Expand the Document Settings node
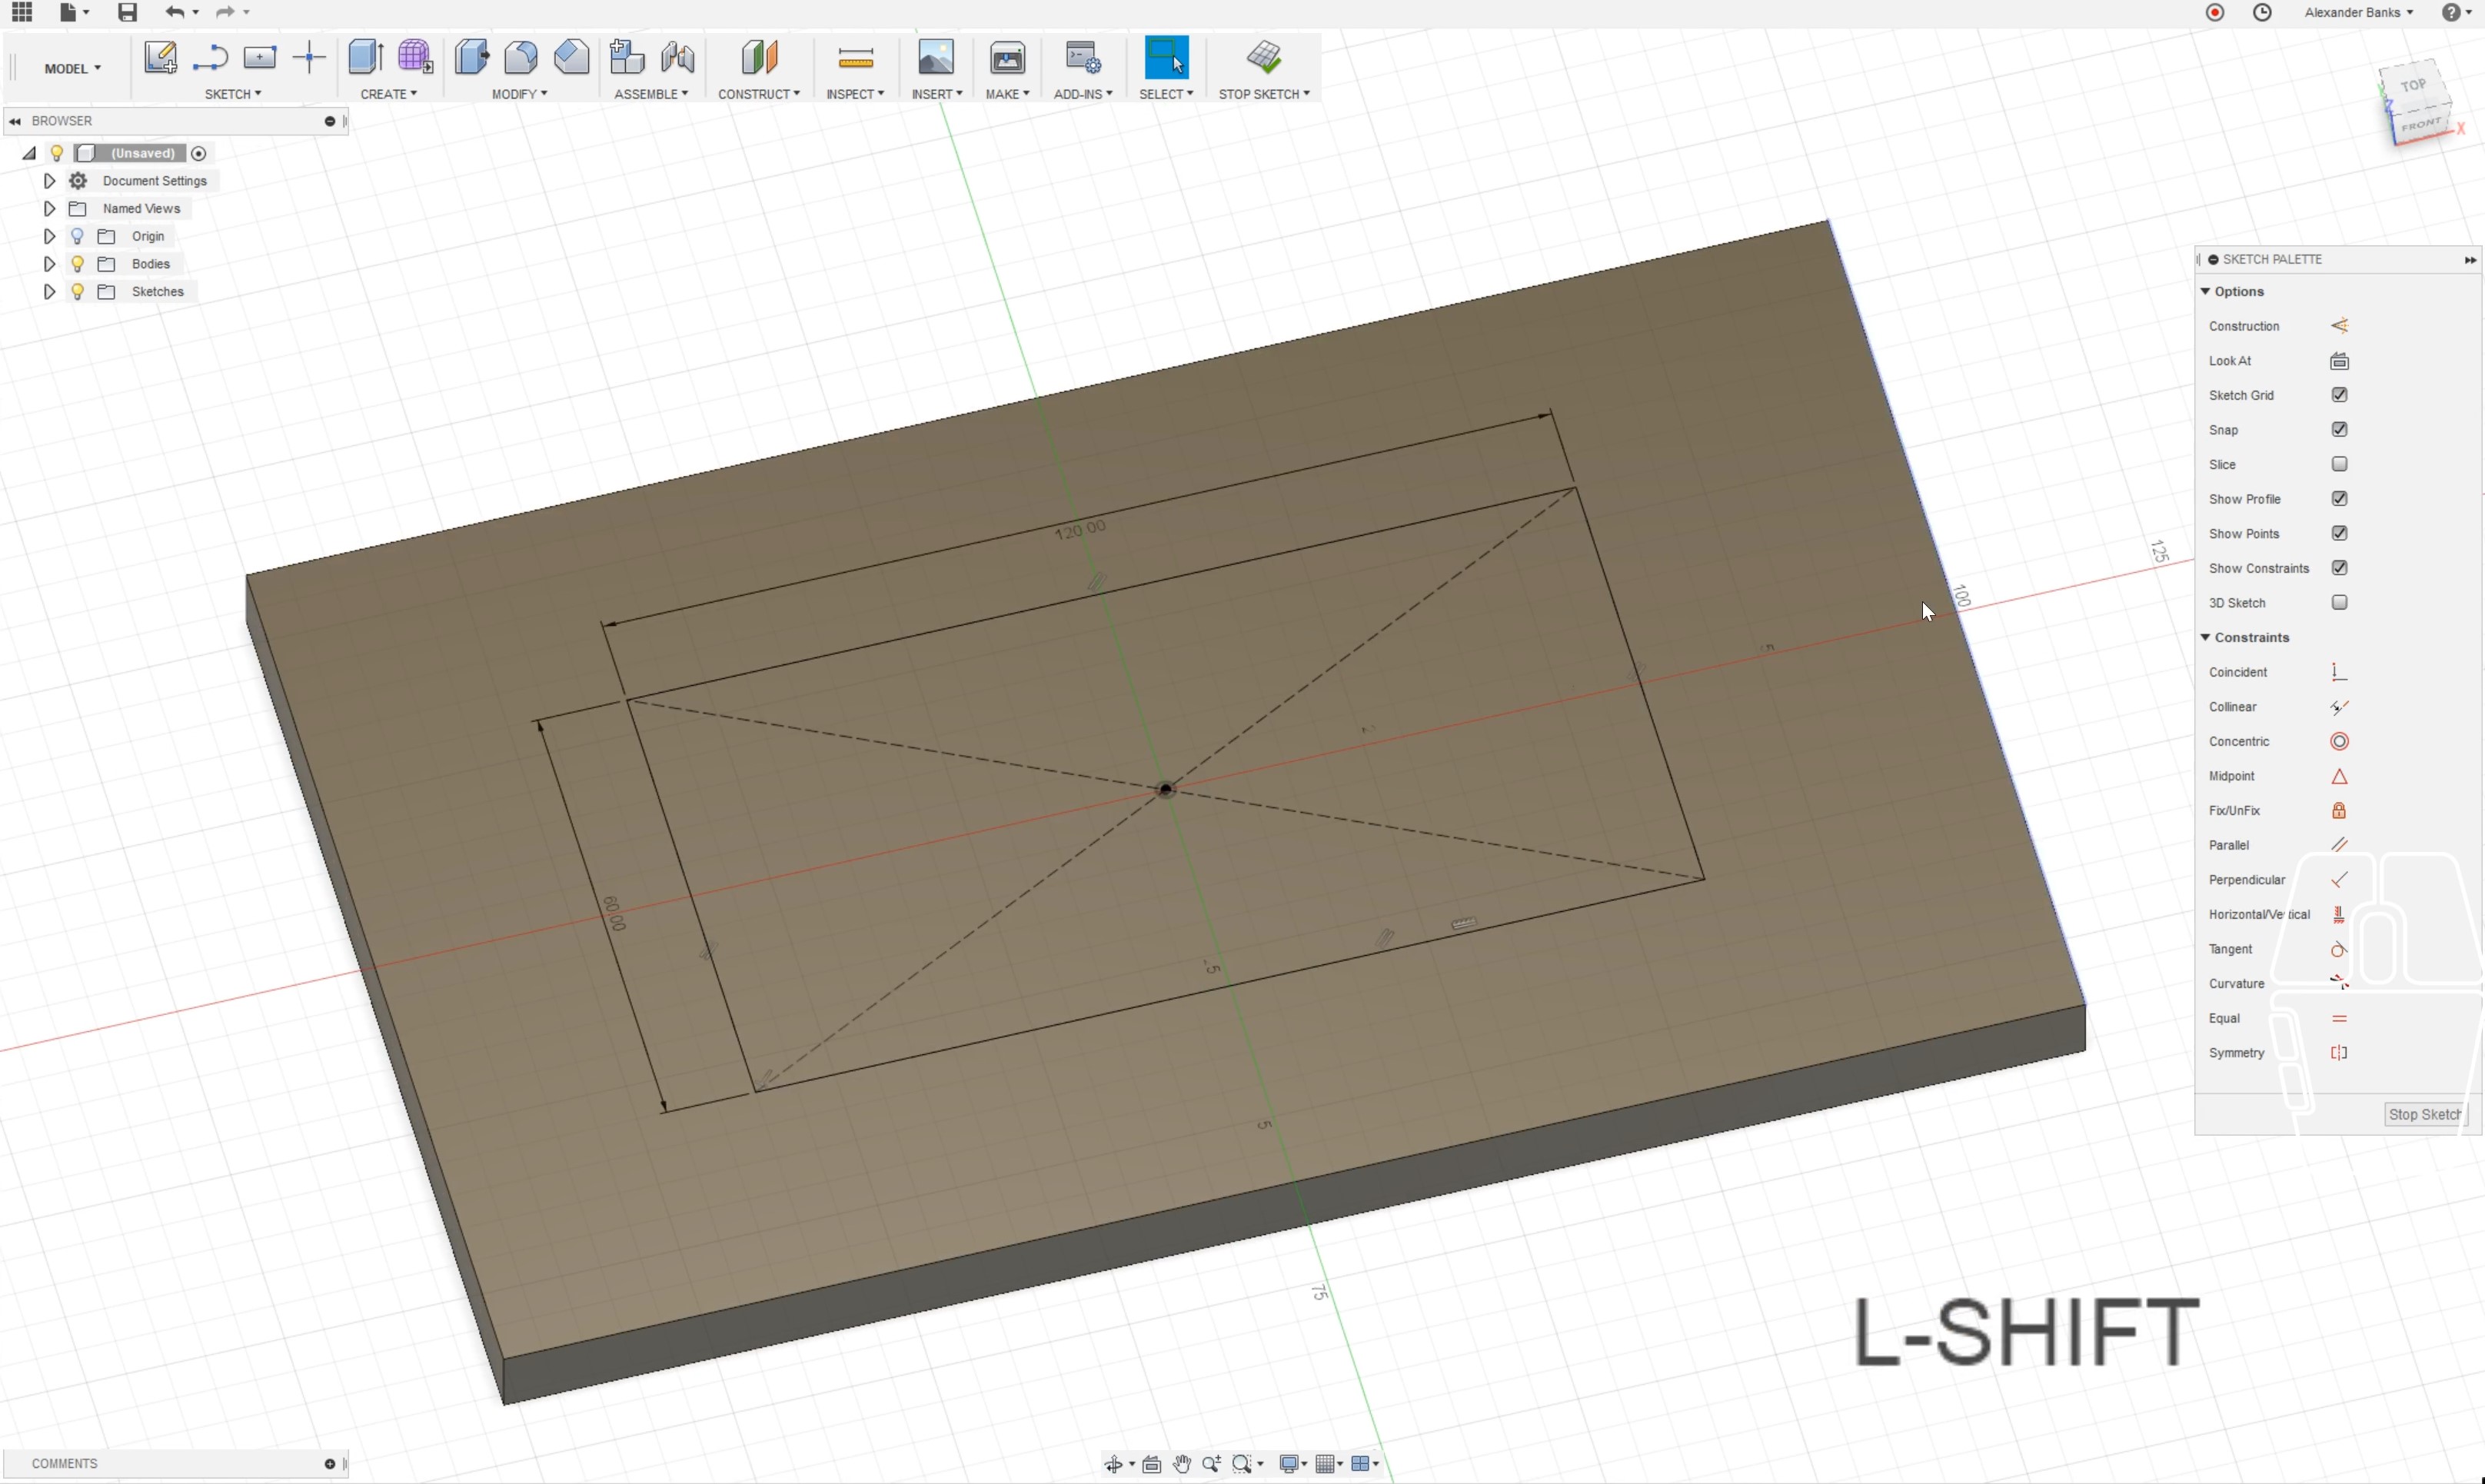 [49, 181]
